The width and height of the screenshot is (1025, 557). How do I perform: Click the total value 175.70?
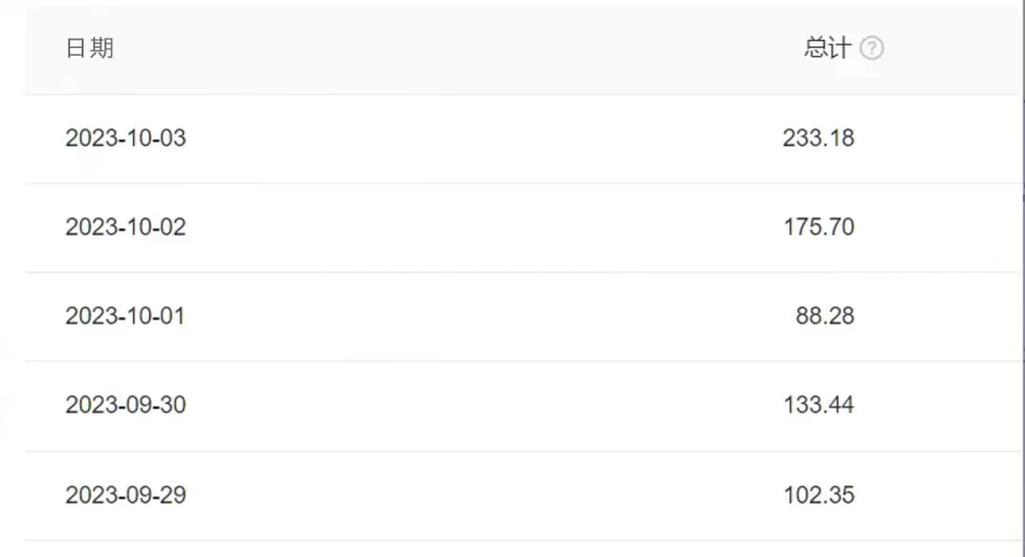(819, 227)
